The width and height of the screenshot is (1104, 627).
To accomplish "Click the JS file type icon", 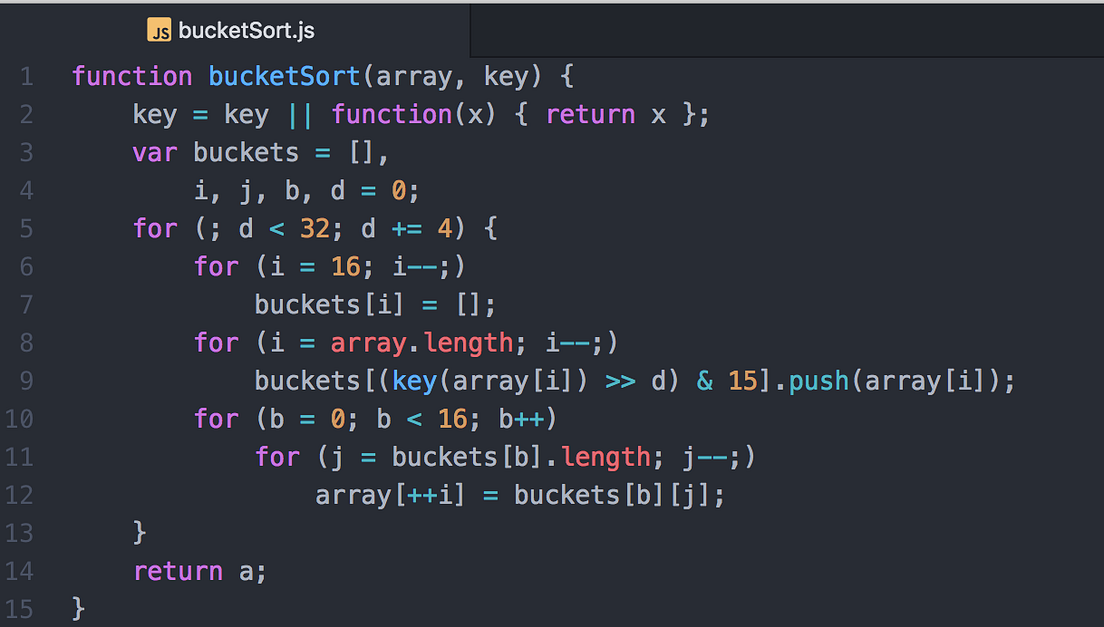I will 160,30.
